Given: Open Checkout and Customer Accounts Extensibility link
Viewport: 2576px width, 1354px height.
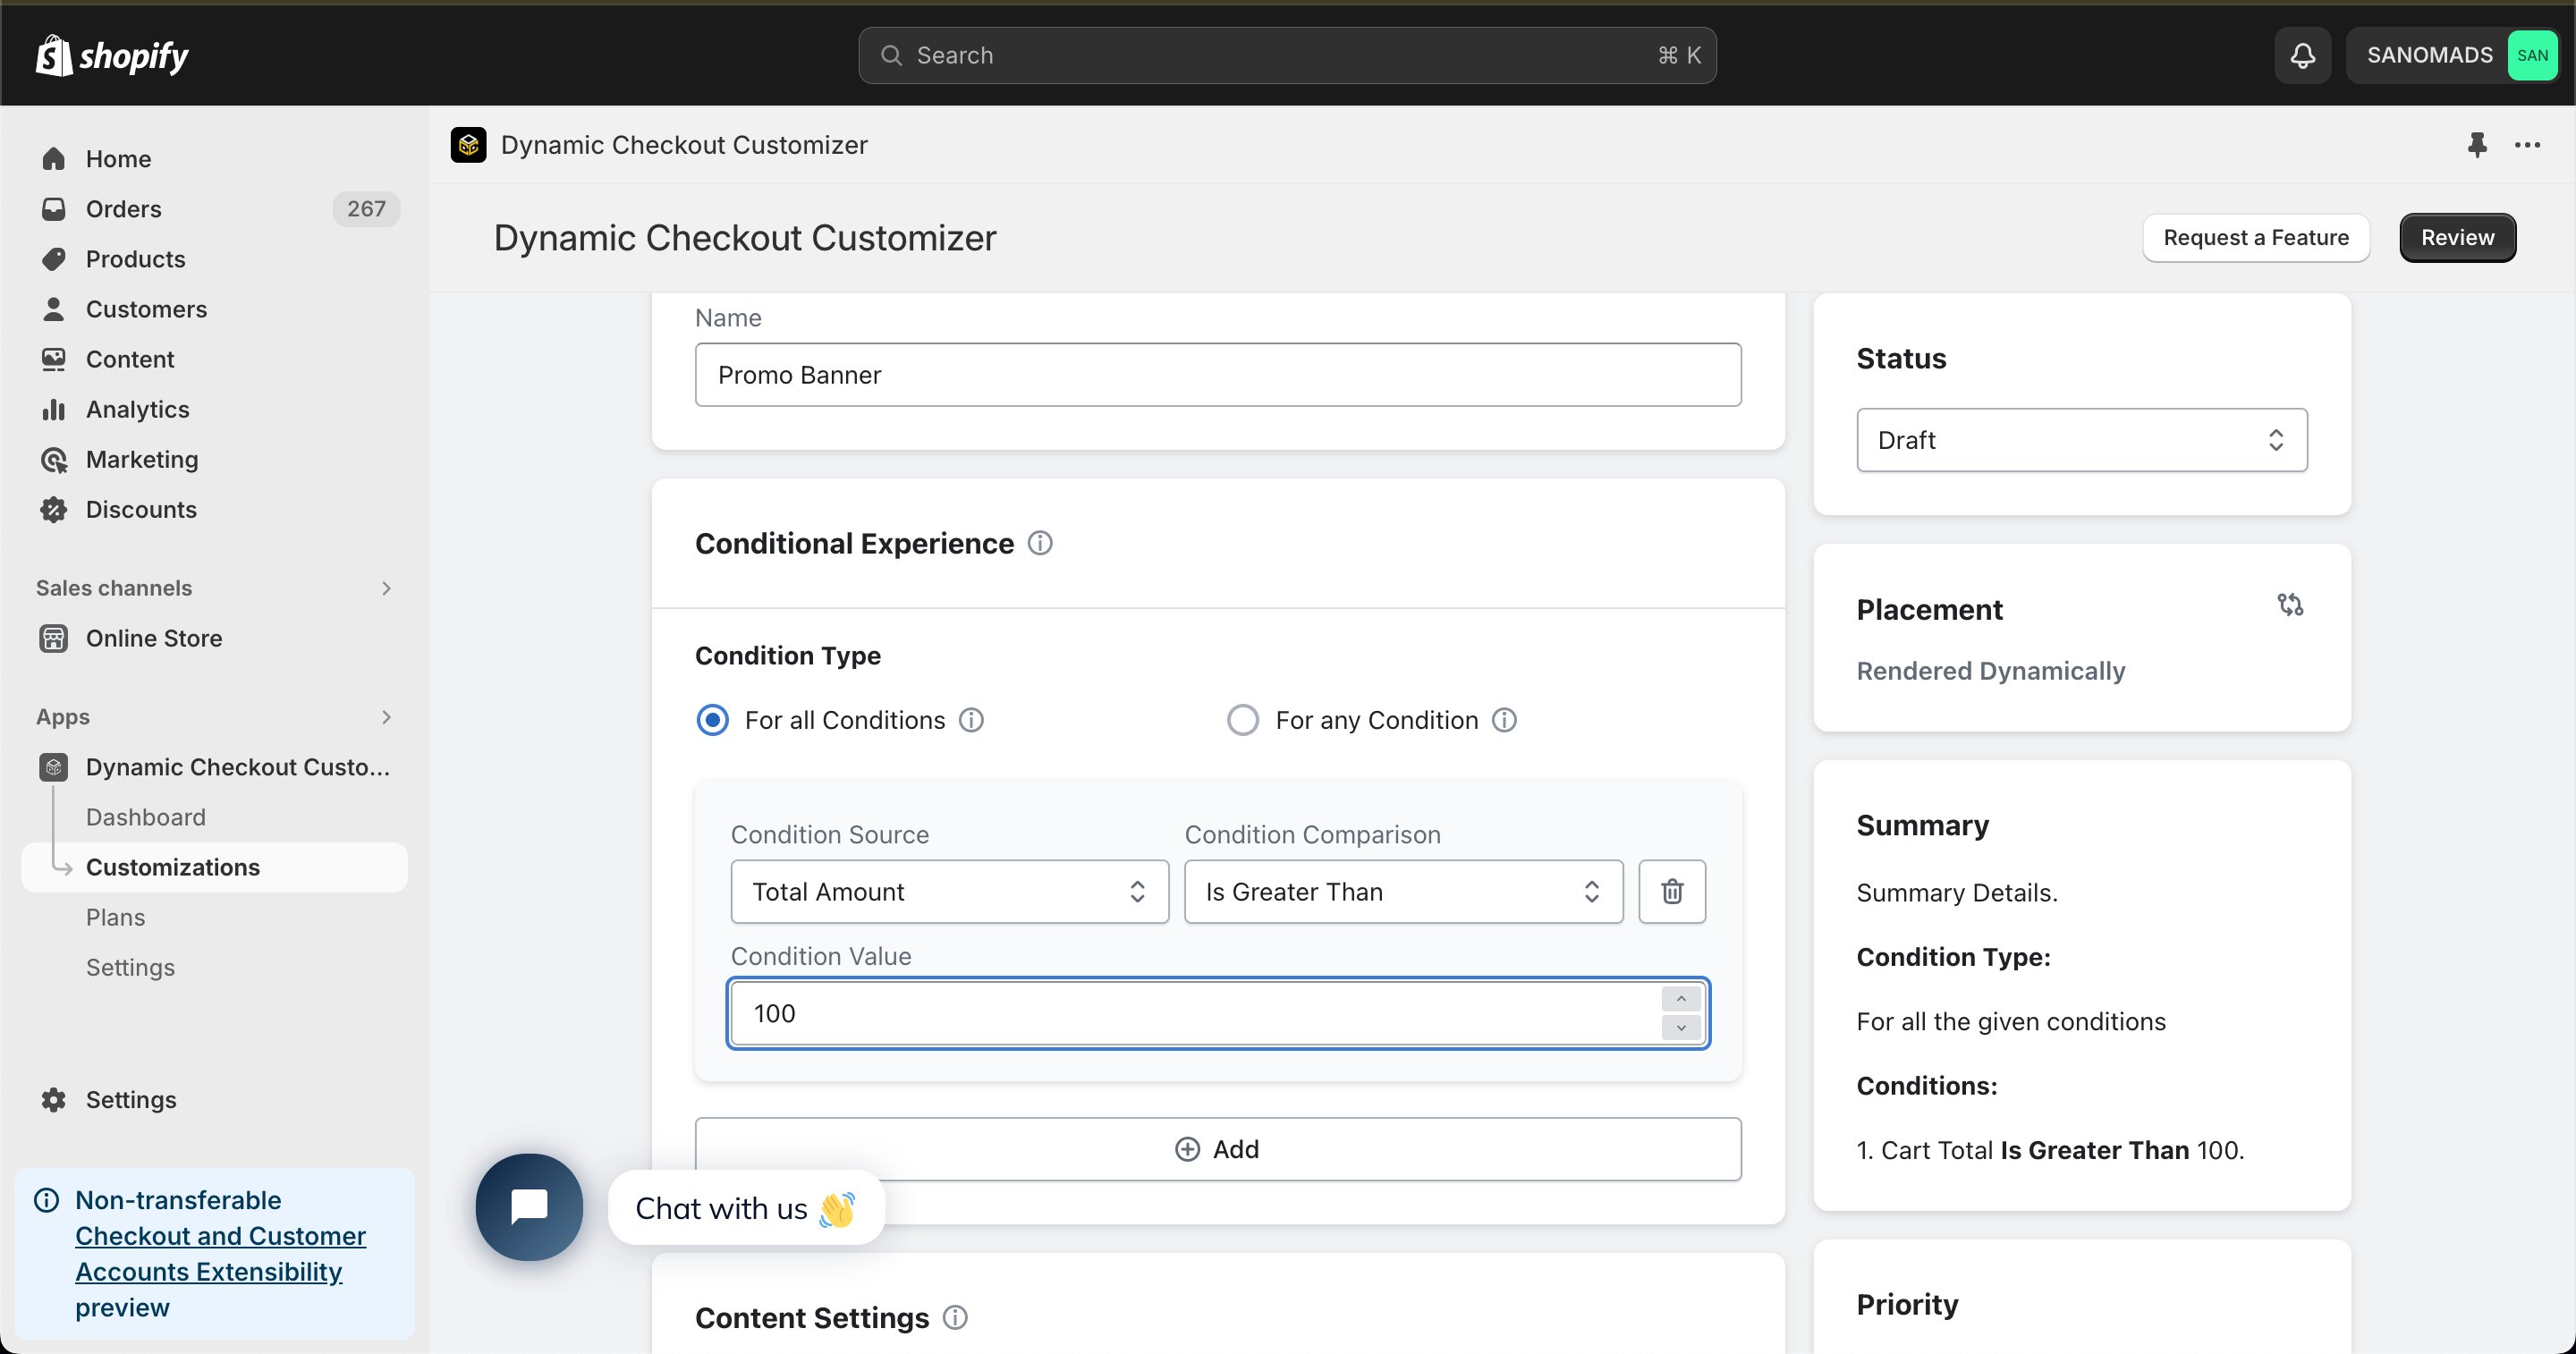Looking at the screenshot, I should [220, 1253].
